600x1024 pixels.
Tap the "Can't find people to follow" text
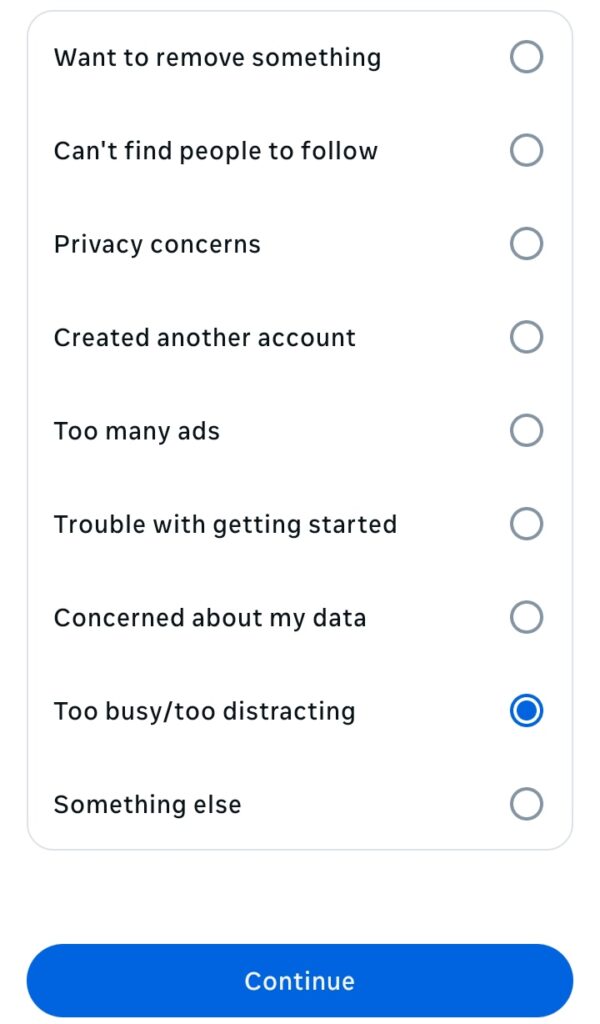pyautogui.click(x=215, y=151)
